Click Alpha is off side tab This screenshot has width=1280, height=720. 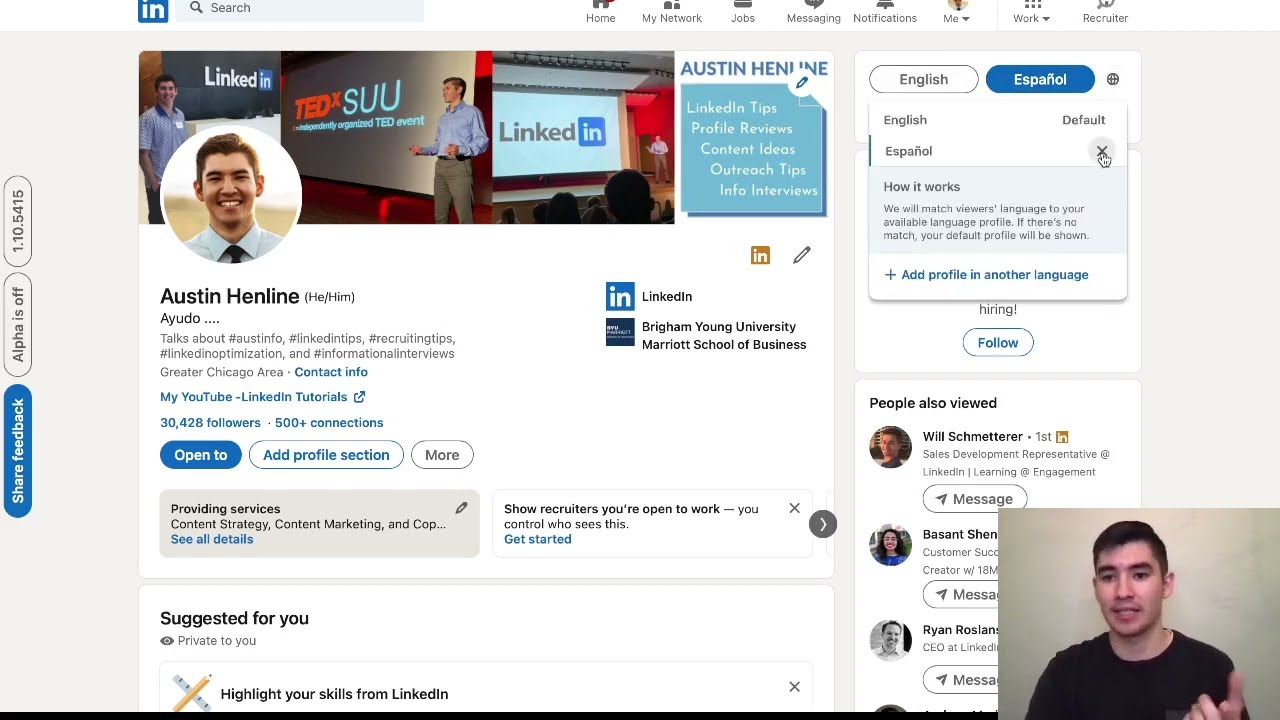click(17, 325)
